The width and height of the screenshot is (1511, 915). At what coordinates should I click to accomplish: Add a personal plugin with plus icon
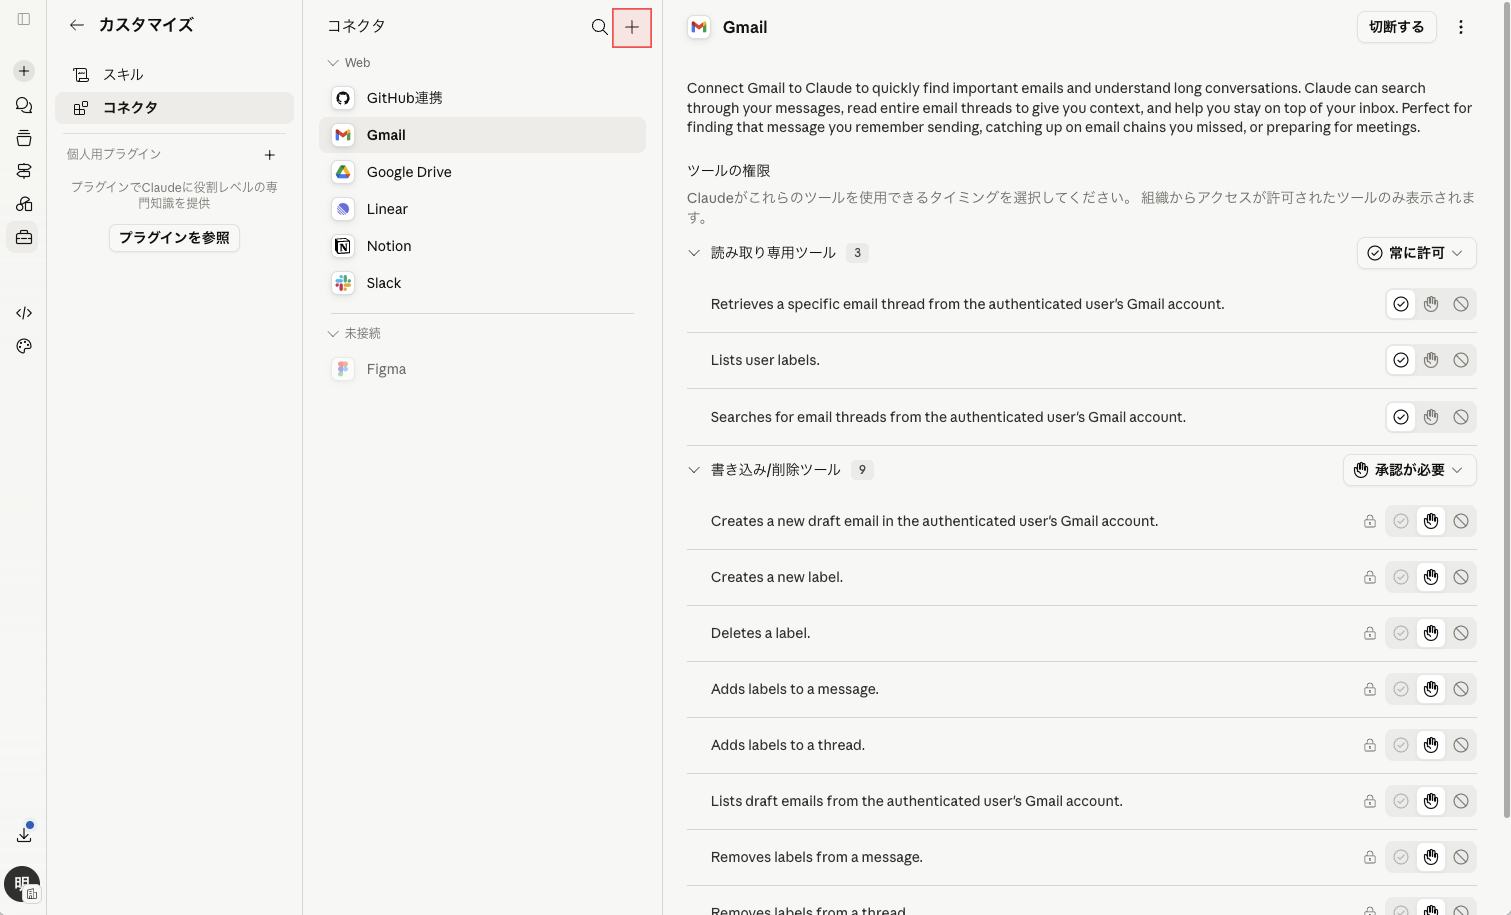[x=270, y=155]
